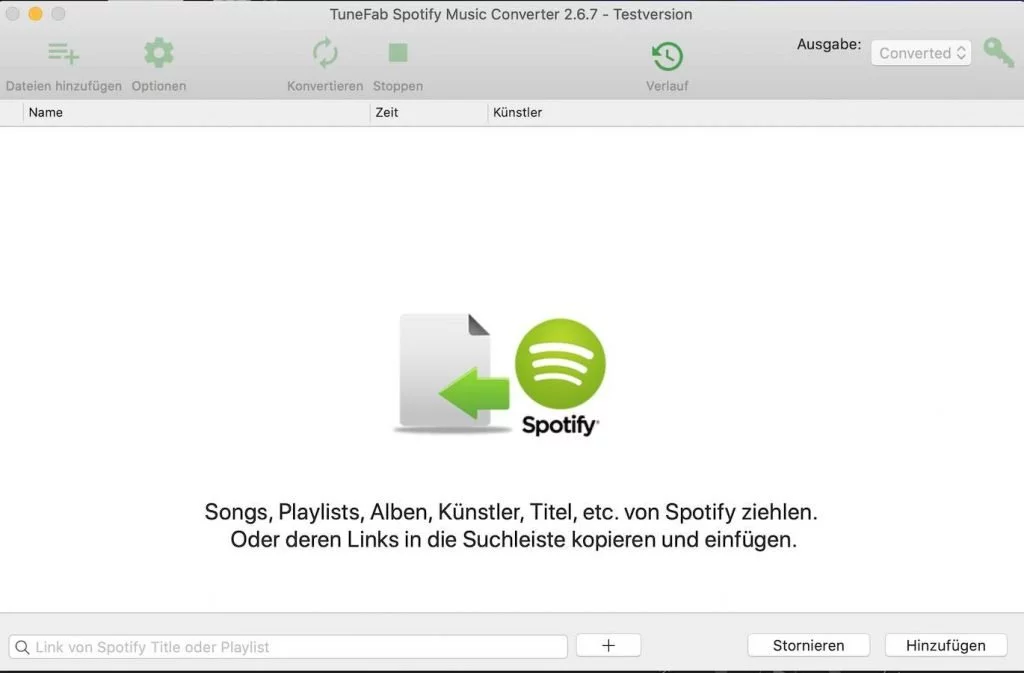The width and height of the screenshot is (1024, 673).
Task: Click the key registration icon
Action: pyautogui.click(x=999, y=52)
